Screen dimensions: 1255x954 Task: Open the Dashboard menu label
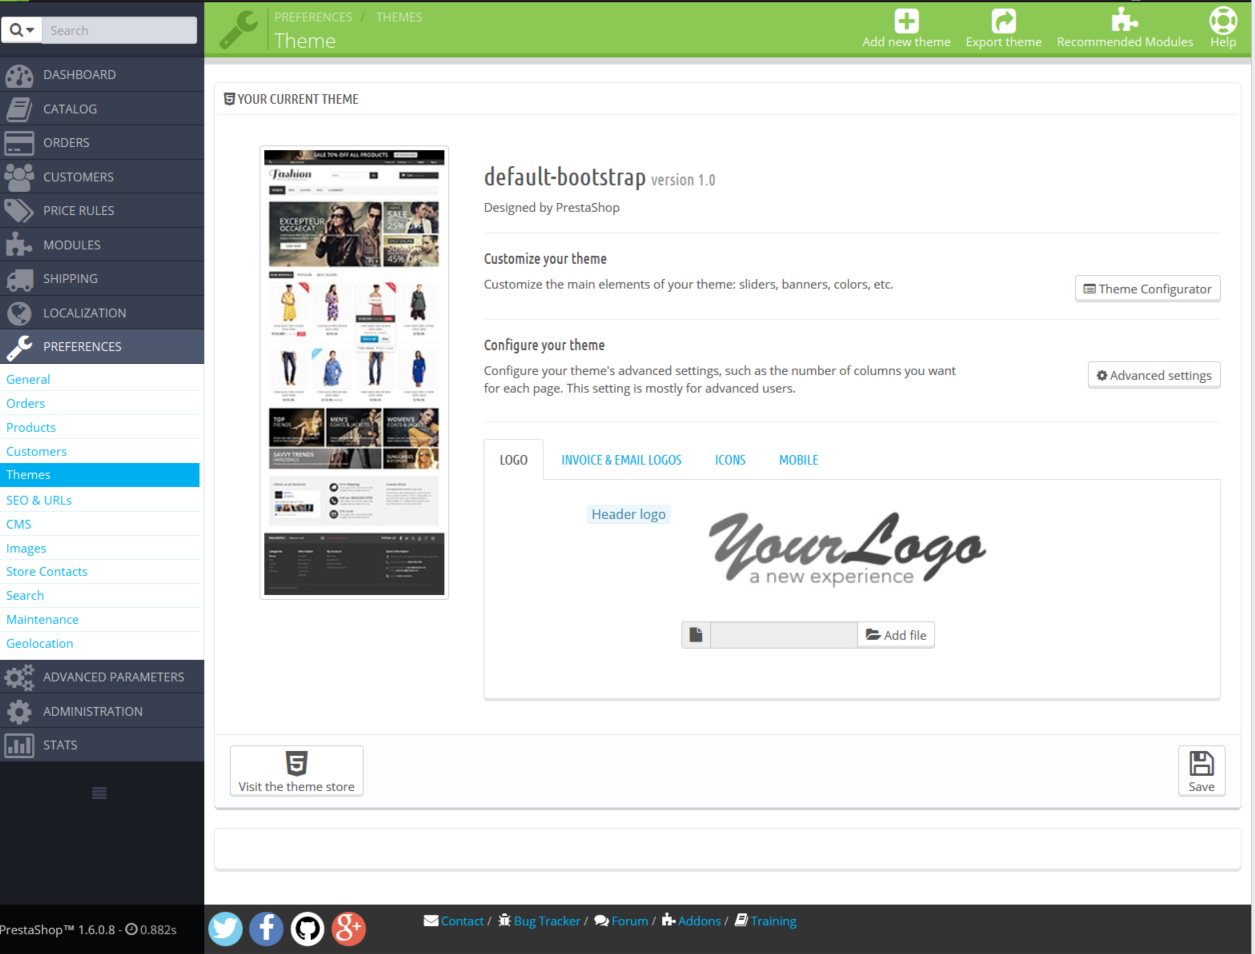79,75
